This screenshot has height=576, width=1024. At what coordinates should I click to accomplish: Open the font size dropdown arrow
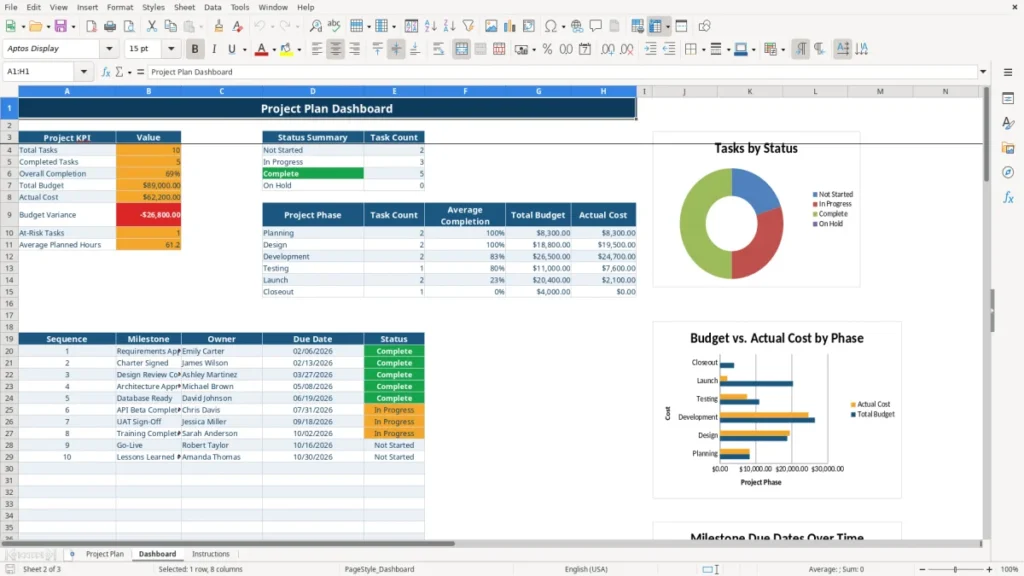click(171, 49)
